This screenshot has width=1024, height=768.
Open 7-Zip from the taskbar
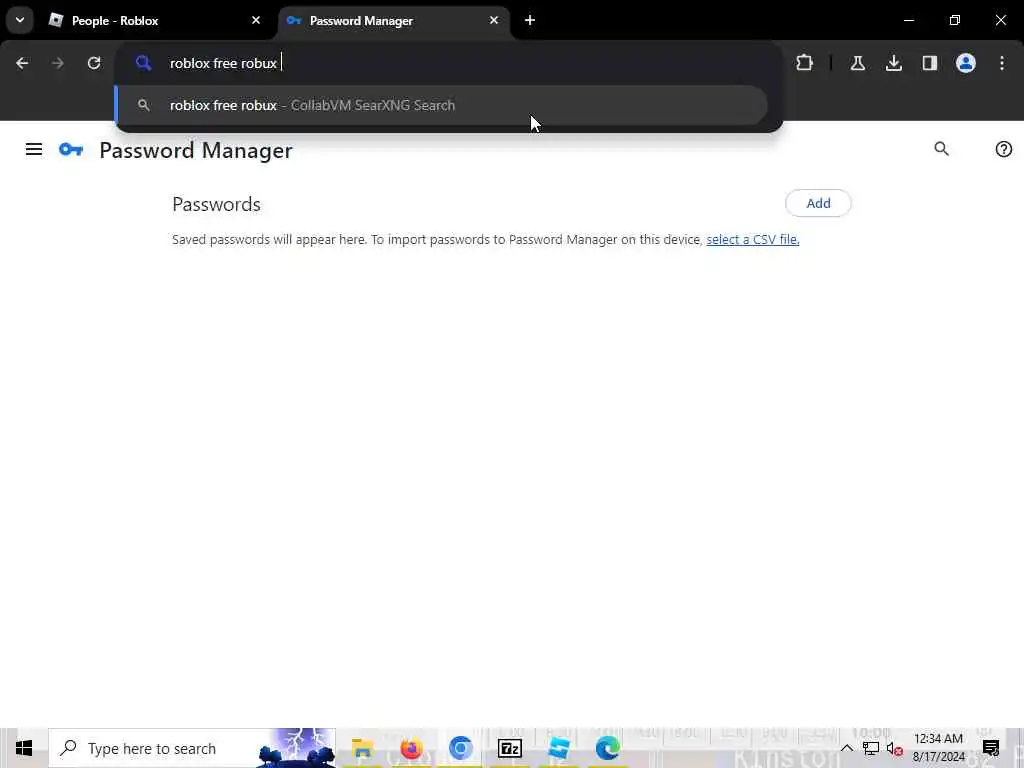pyautogui.click(x=509, y=748)
